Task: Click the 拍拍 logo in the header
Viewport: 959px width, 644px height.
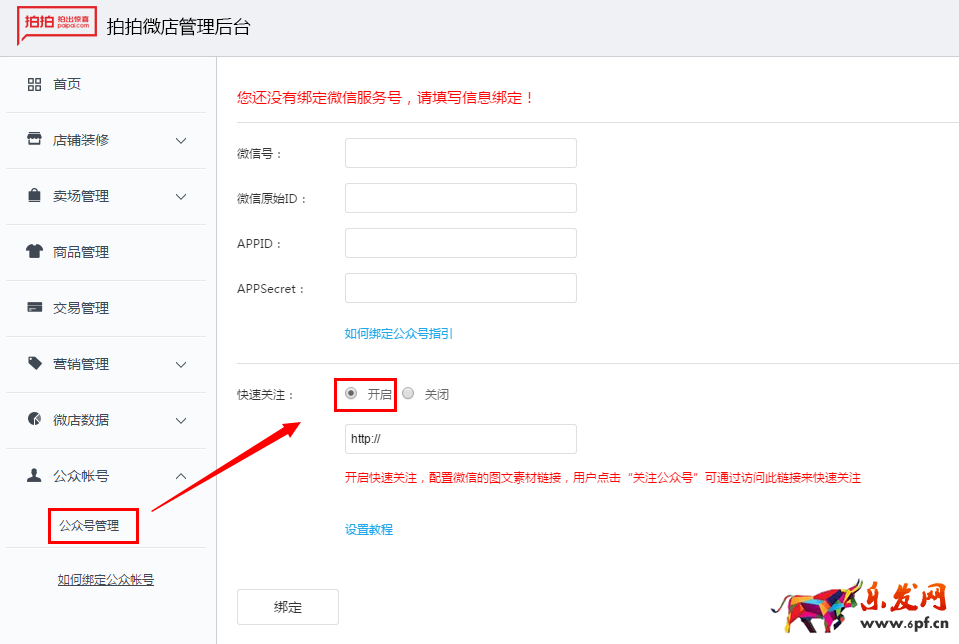Action: [55, 25]
